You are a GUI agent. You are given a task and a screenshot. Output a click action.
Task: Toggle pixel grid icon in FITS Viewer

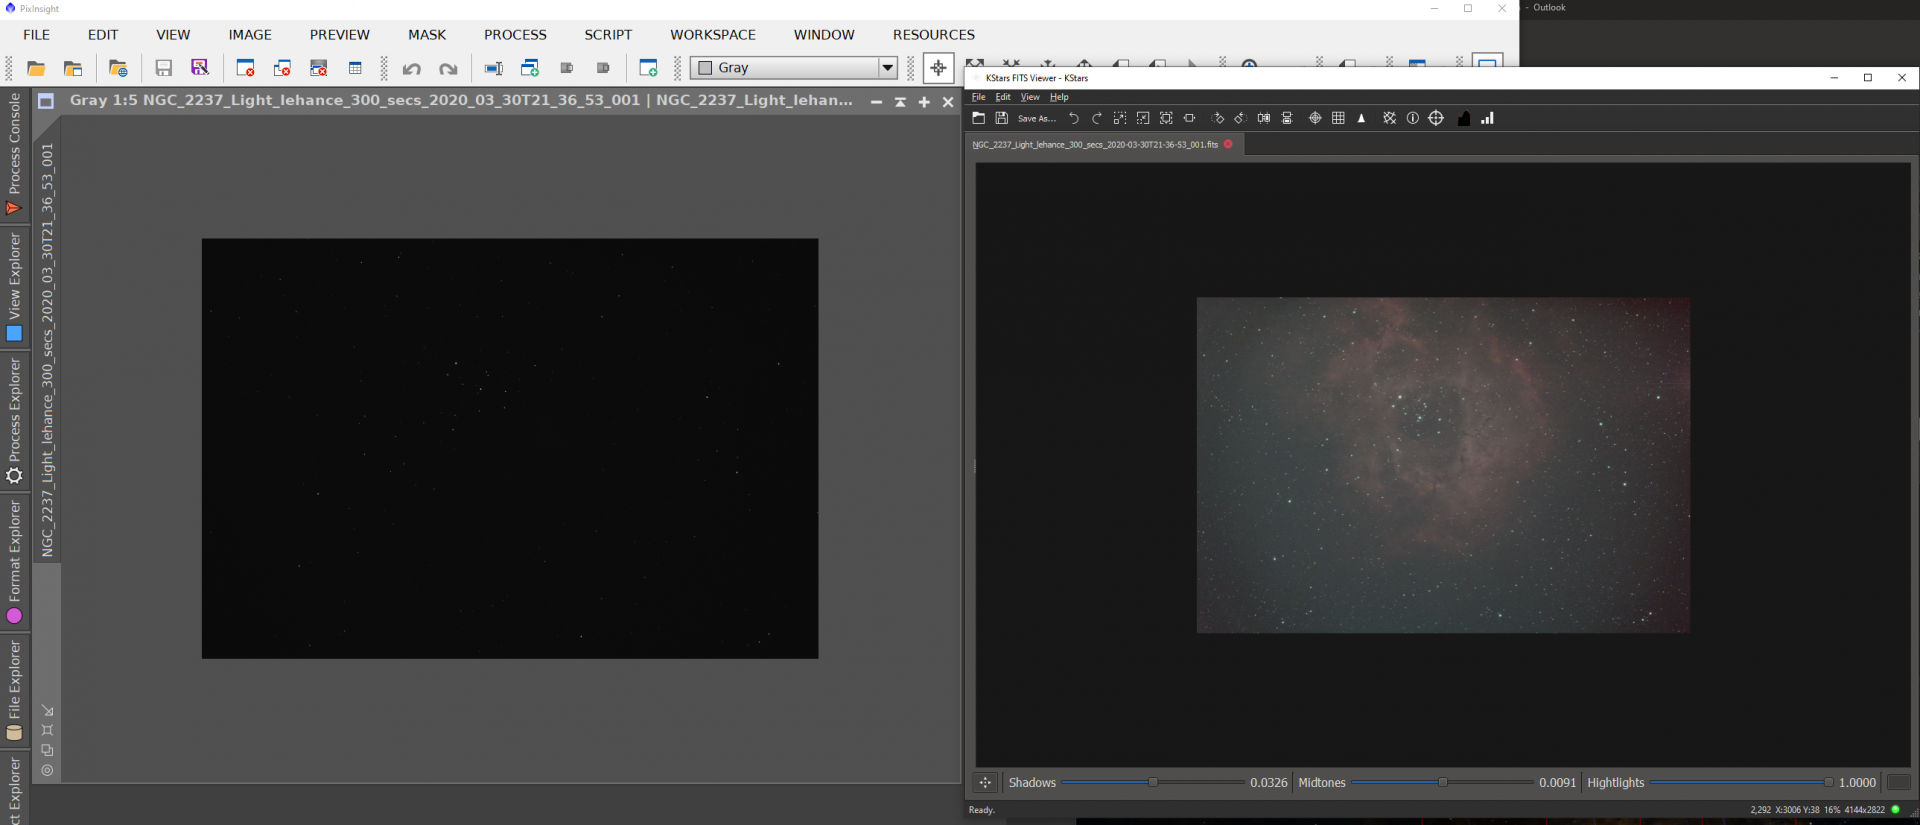pyautogui.click(x=1338, y=118)
